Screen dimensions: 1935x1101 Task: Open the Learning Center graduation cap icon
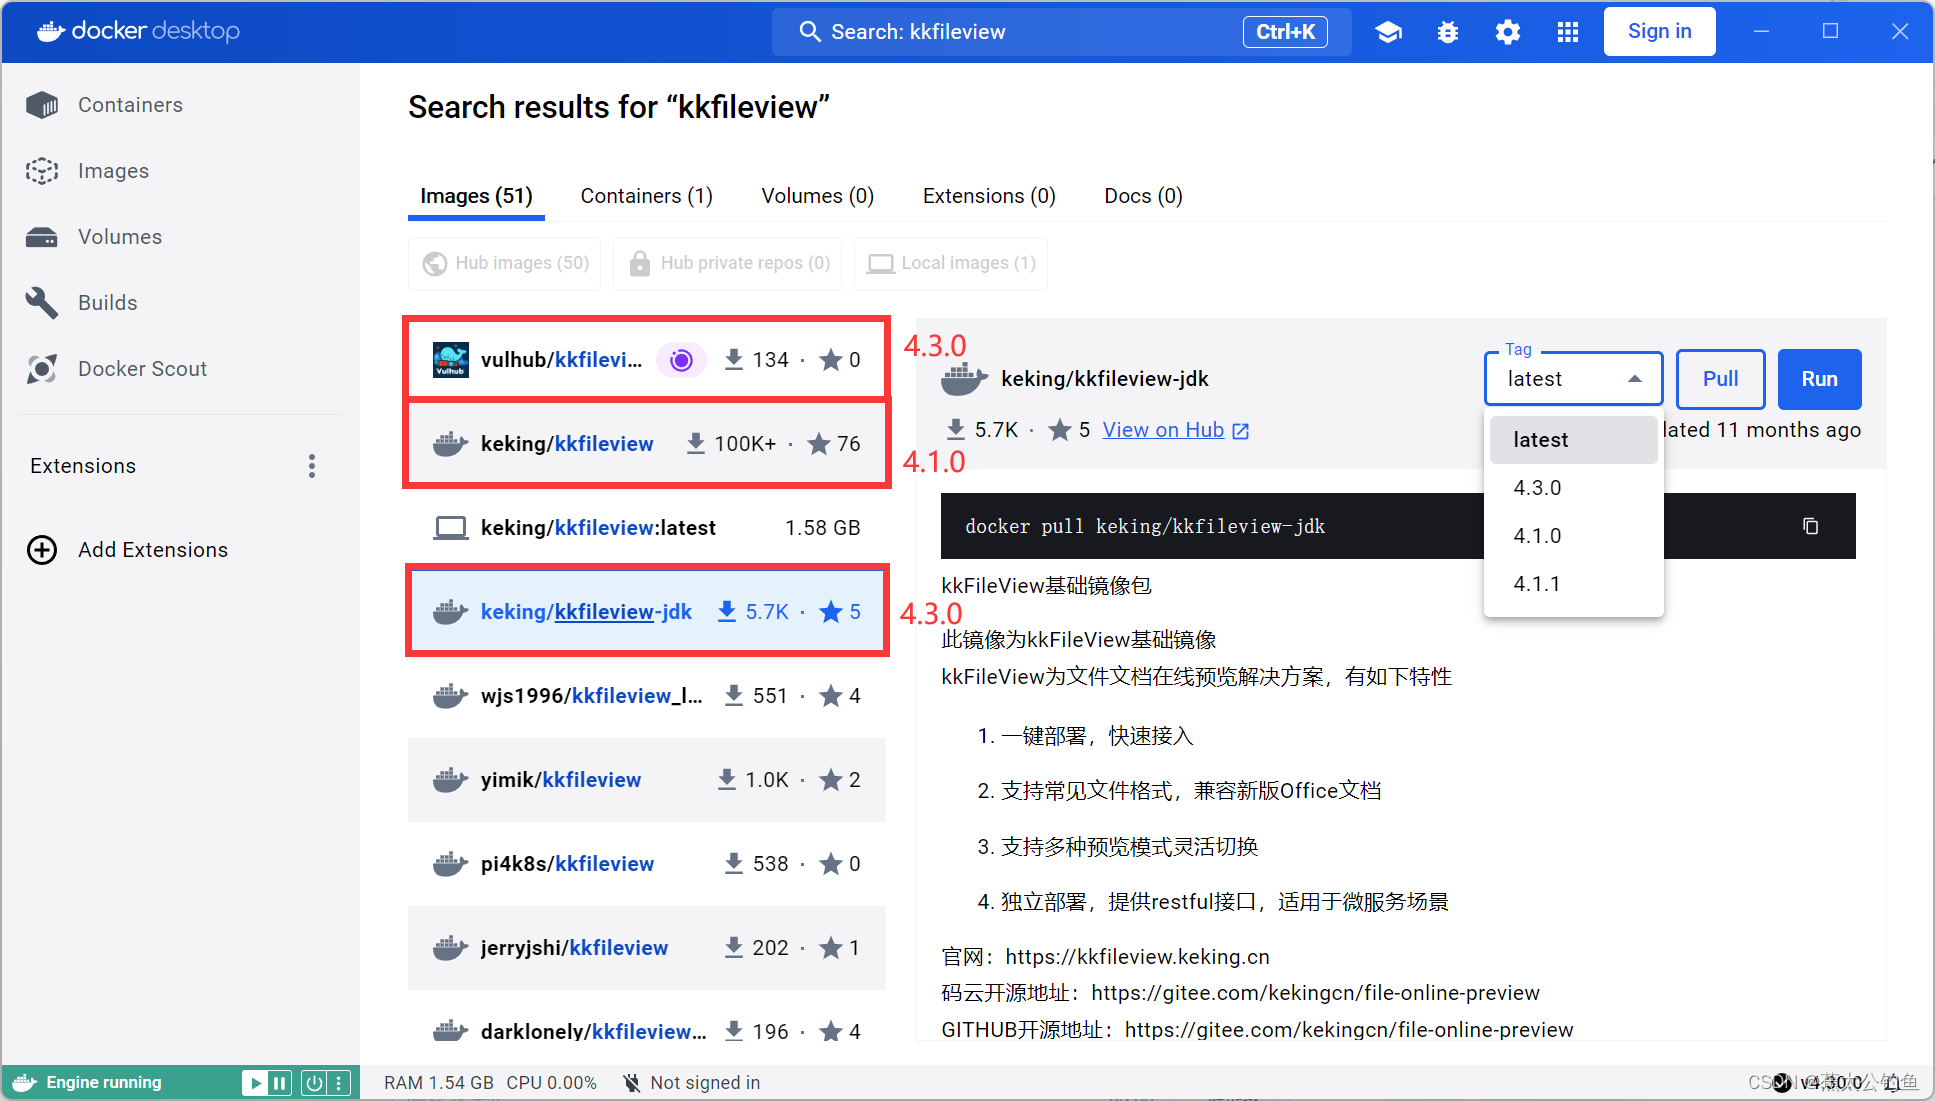[x=1388, y=31]
